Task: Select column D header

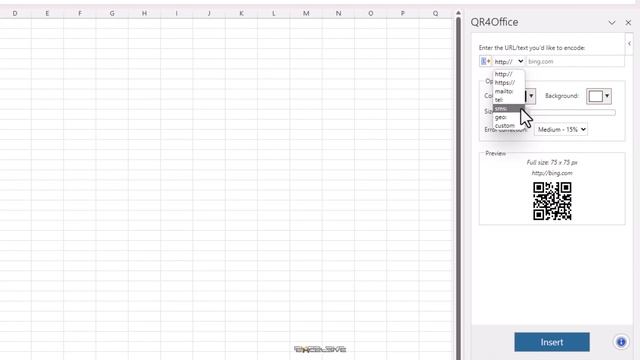Action: [15, 13]
